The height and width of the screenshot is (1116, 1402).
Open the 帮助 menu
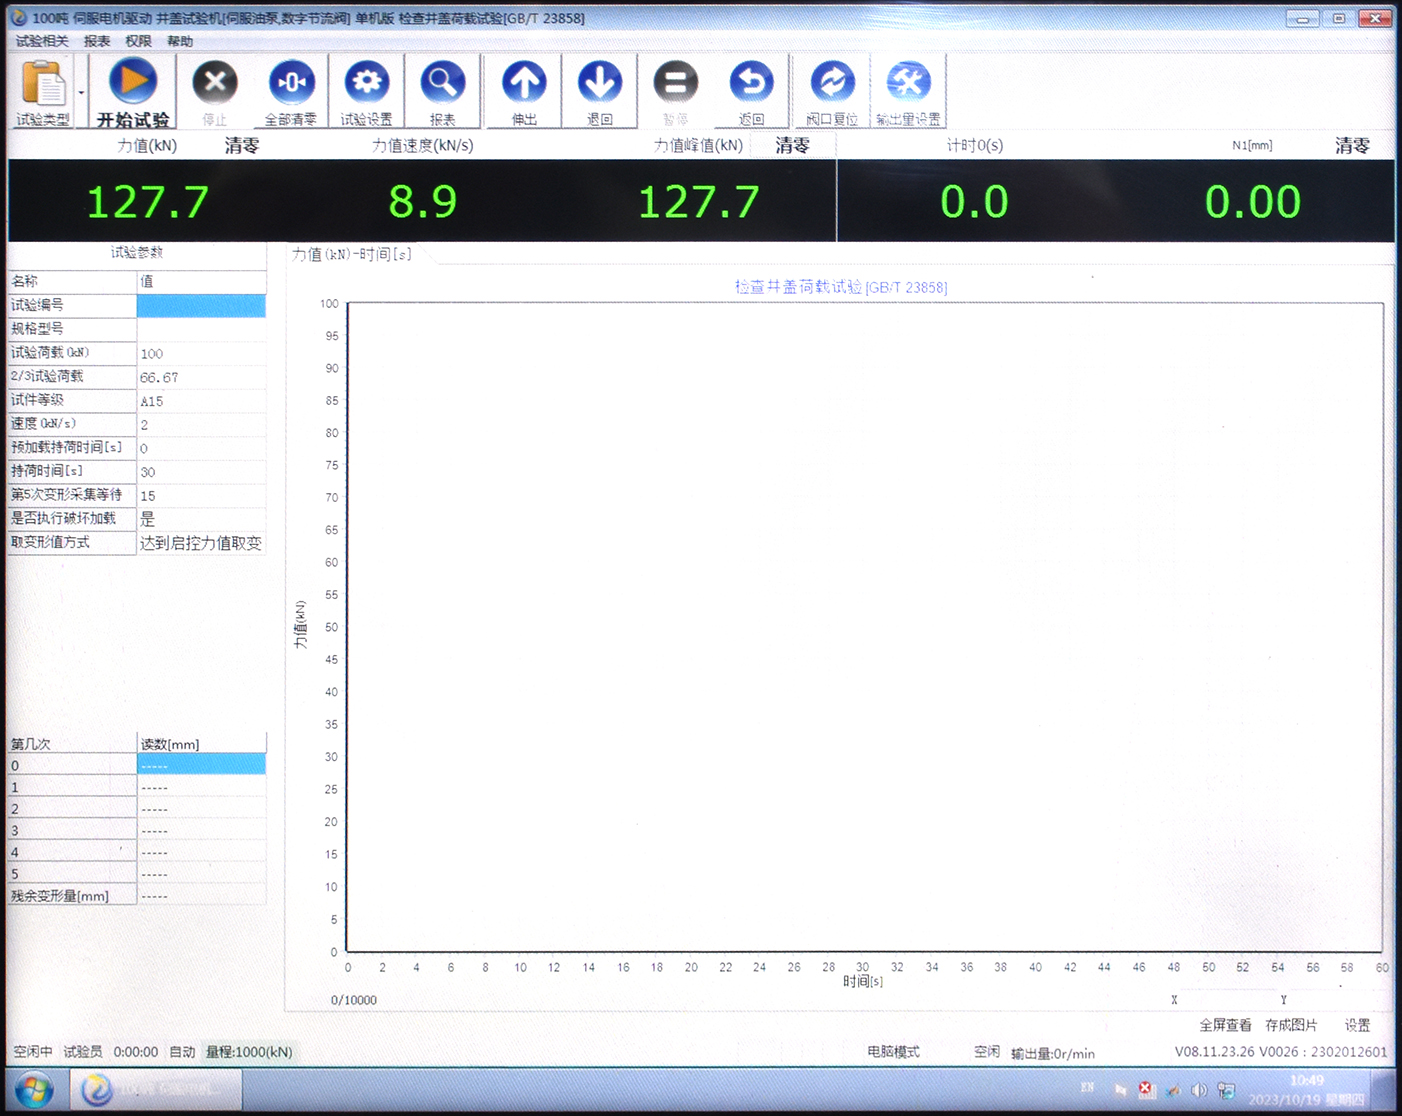pyautogui.click(x=180, y=41)
